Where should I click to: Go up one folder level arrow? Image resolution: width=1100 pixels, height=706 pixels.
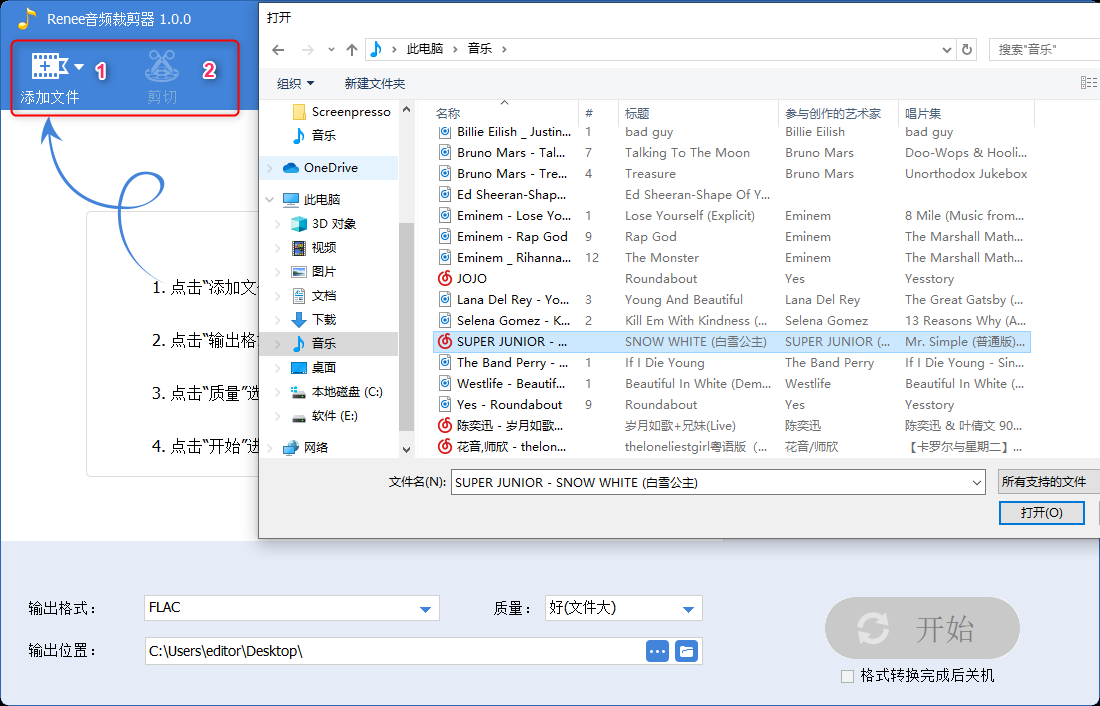click(x=352, y=49)
